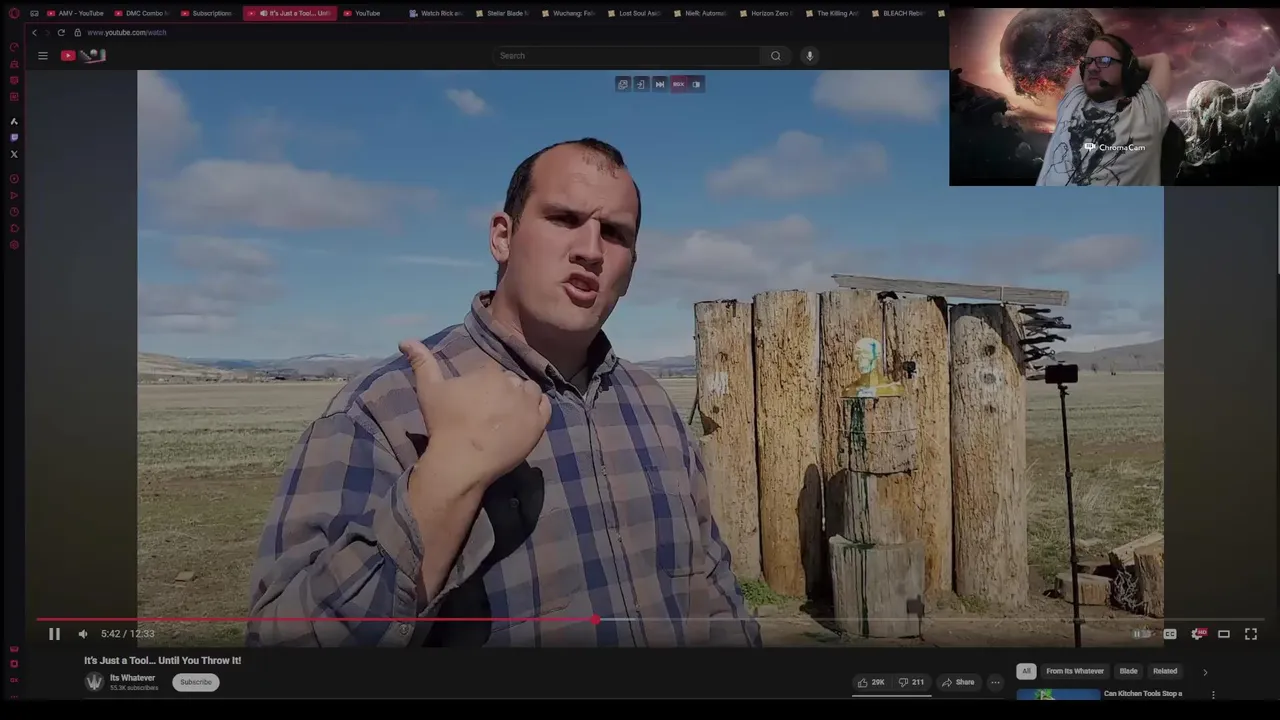Reload the current page
1280x720 pixels.
tap(61, 33)
